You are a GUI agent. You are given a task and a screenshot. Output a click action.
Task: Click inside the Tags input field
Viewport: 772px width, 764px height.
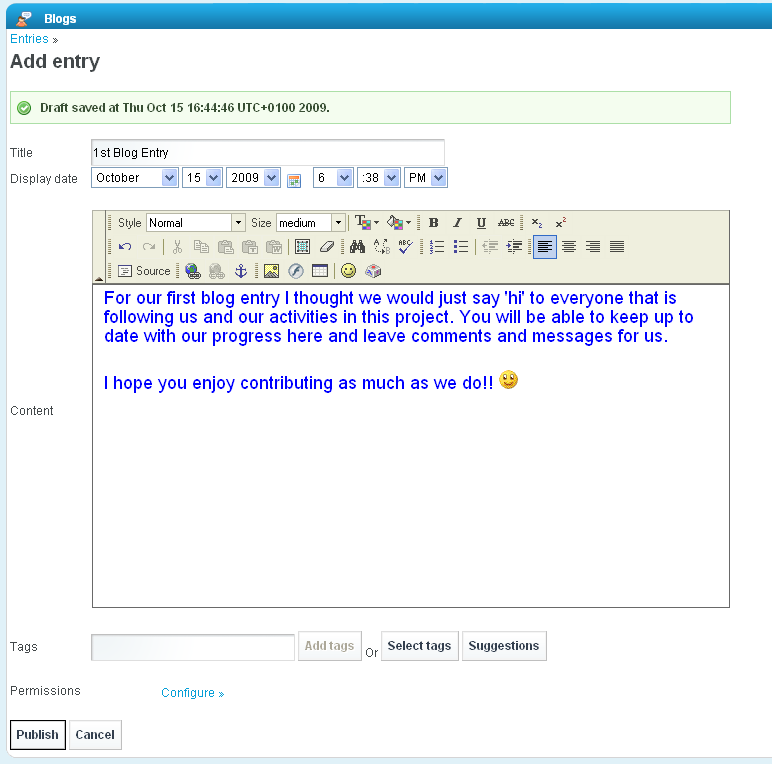193,647
